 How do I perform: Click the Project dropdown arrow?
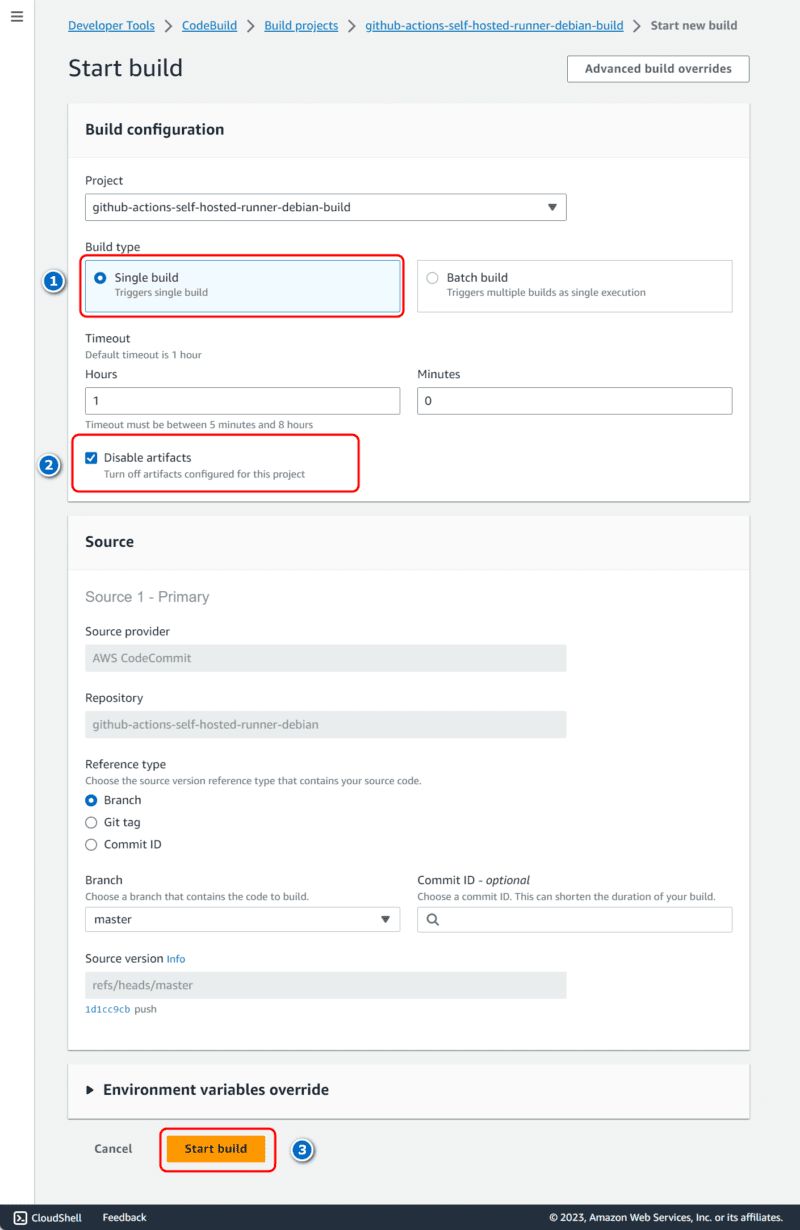click(552, 208)
